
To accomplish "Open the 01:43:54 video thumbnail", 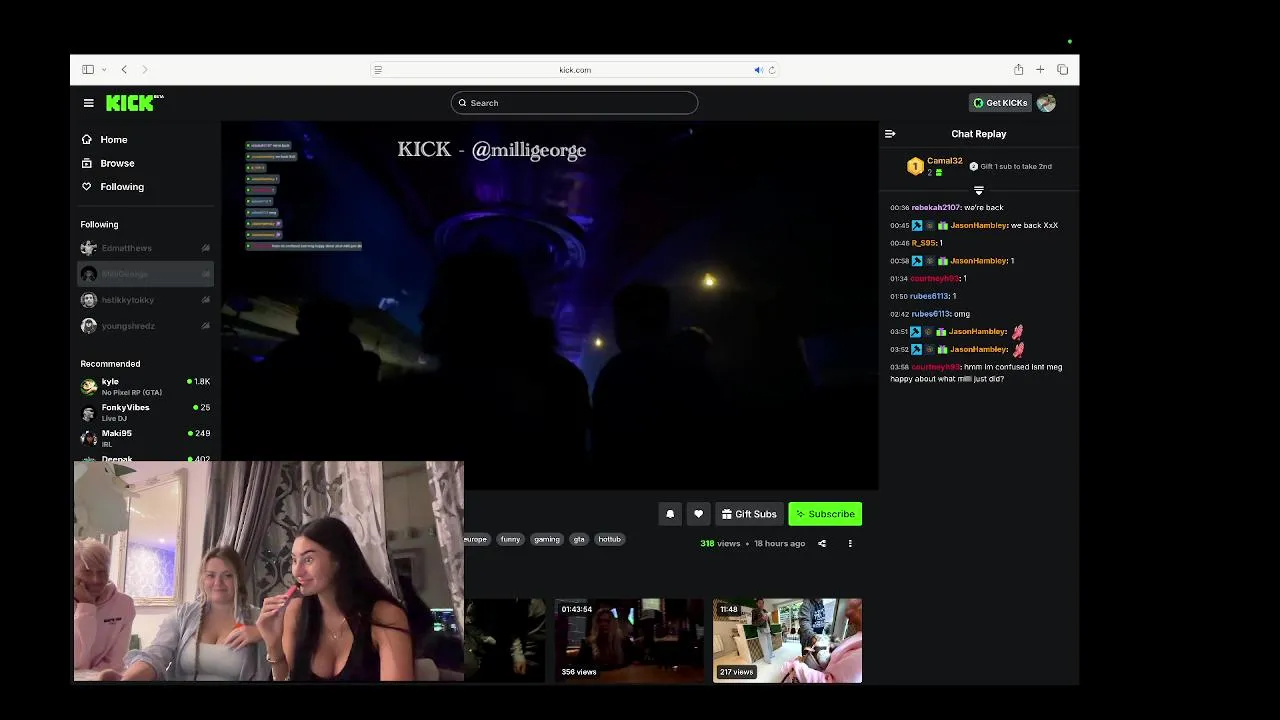I will (x=629, y=640).
